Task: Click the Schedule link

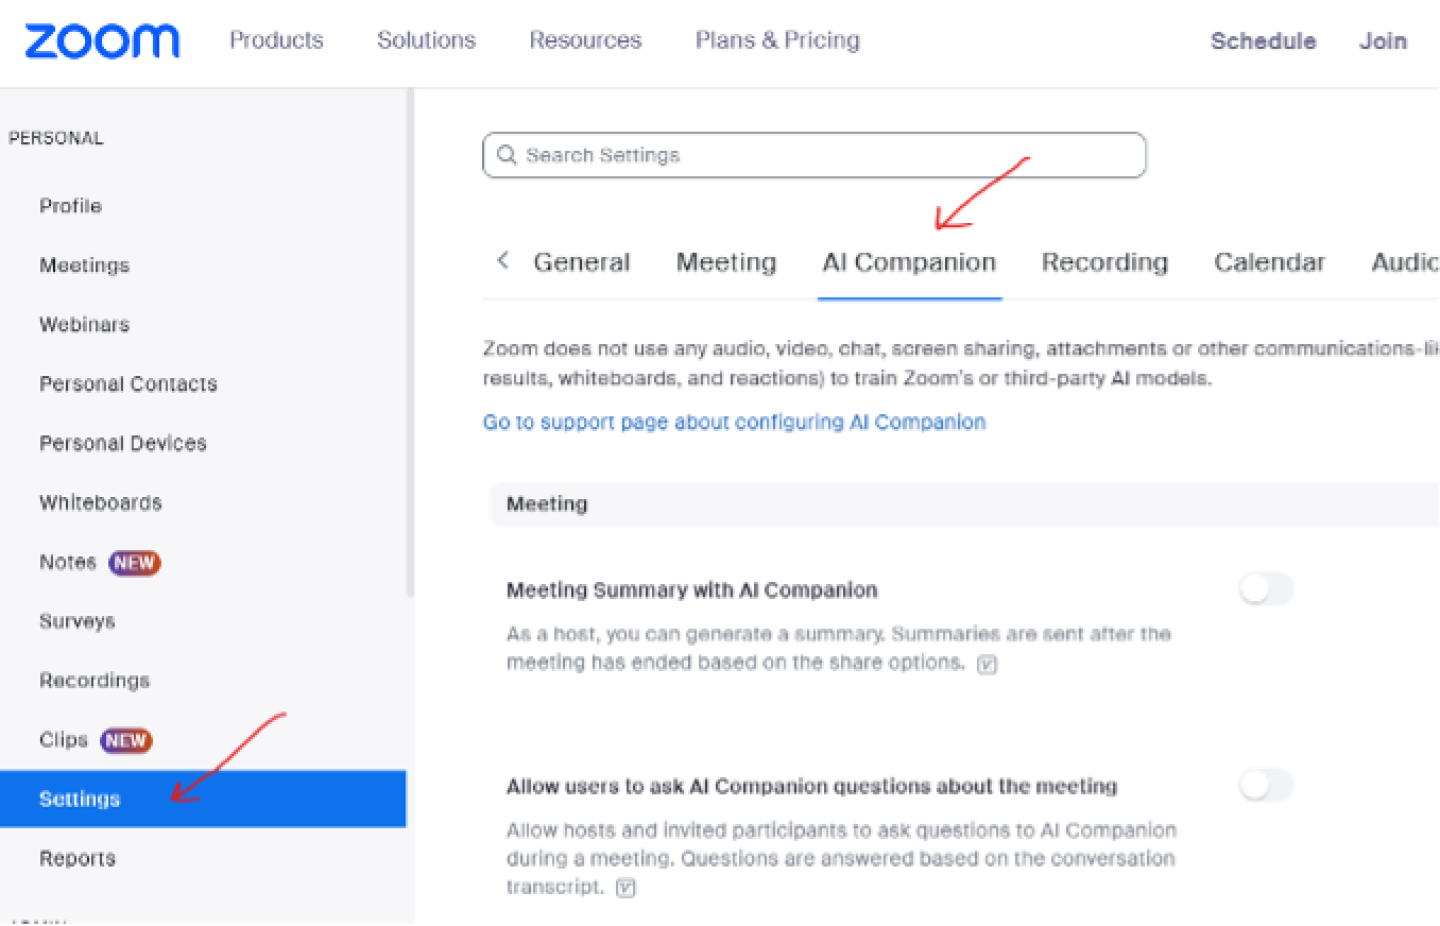Action: point(1263,41)
